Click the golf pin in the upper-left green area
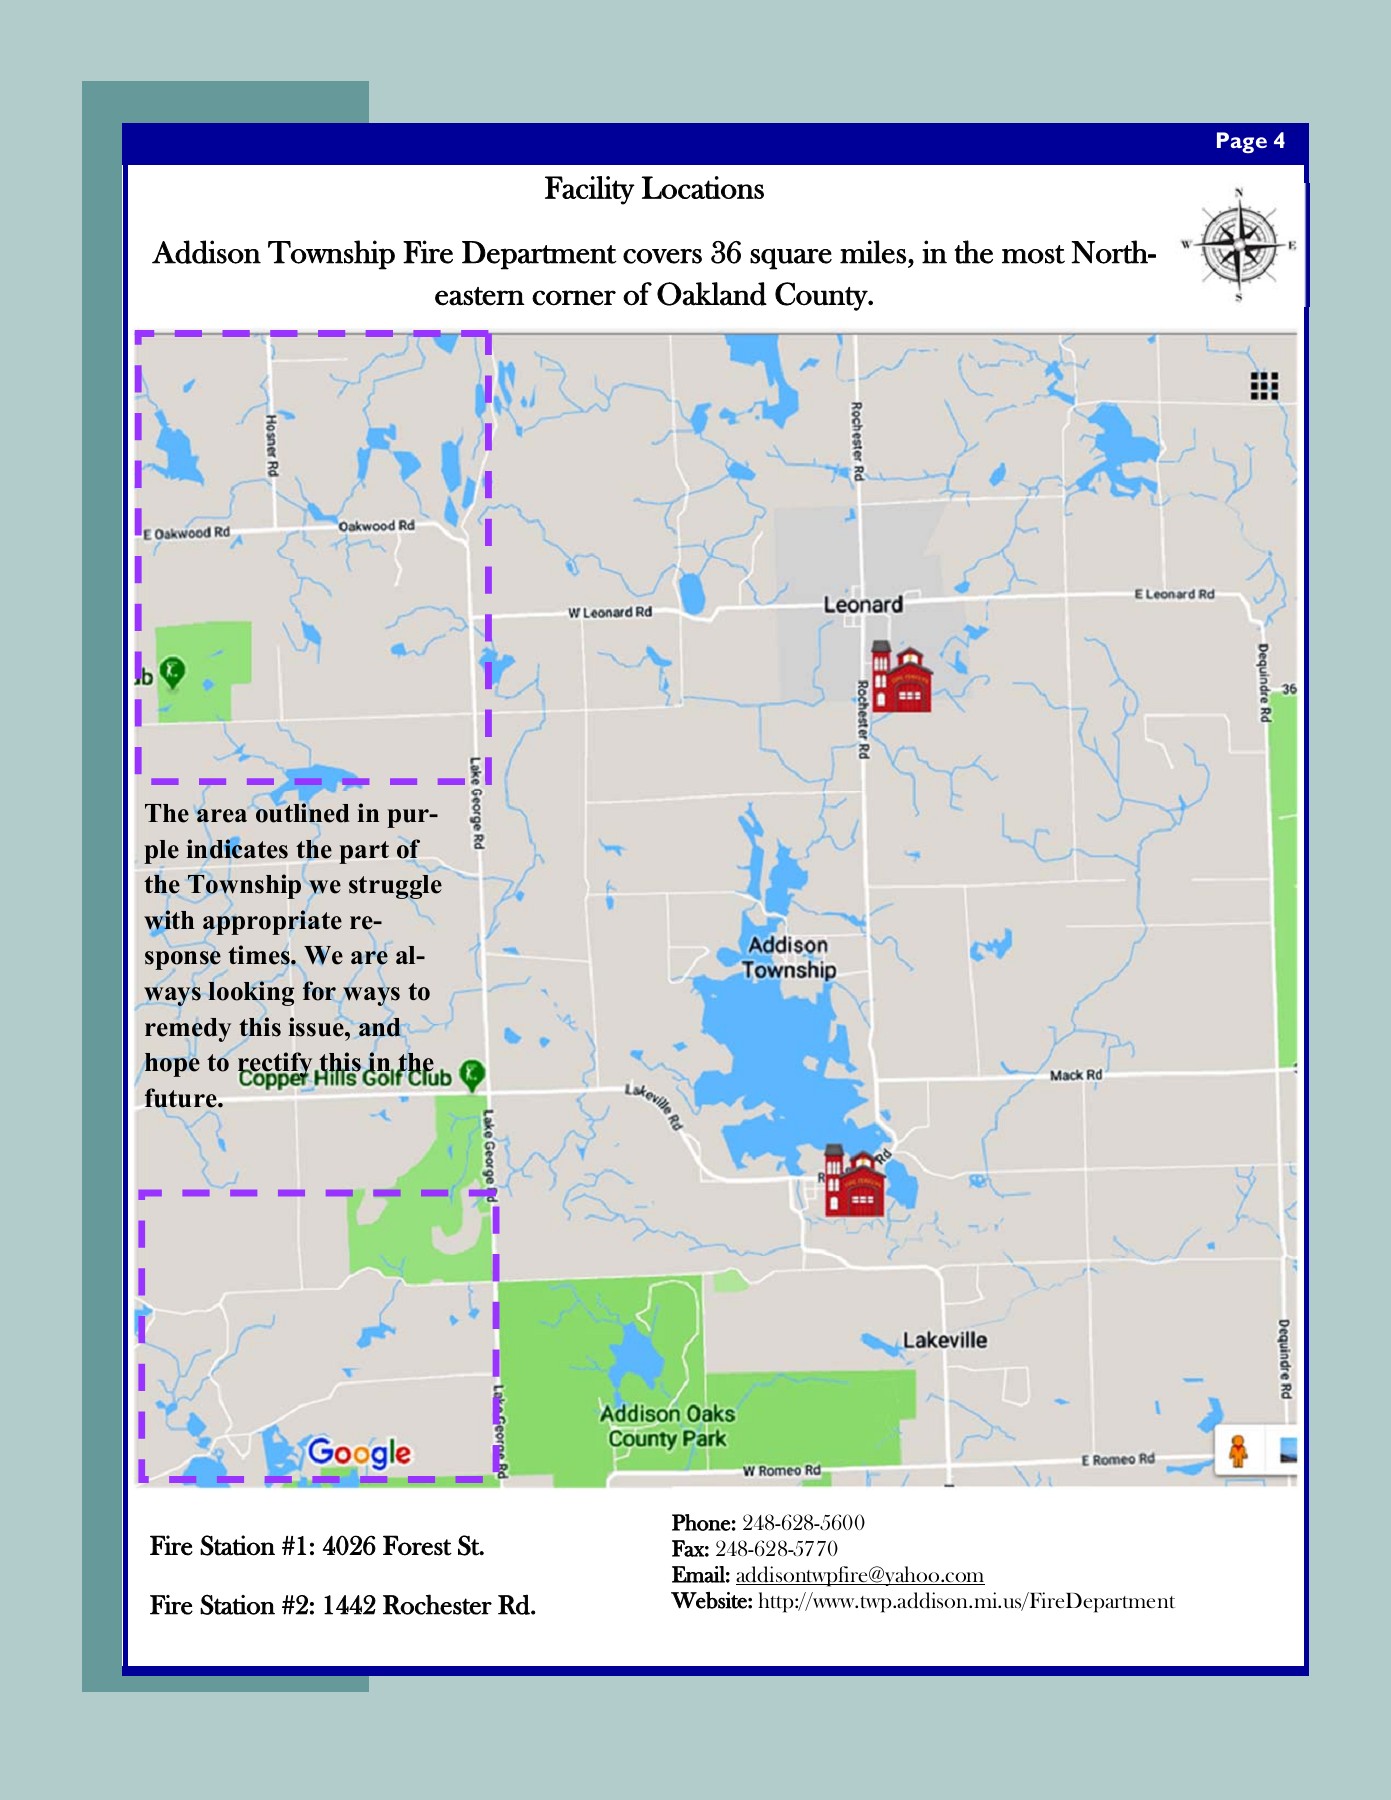This screenshot has width=1391, height=1800. pos(173,671)
